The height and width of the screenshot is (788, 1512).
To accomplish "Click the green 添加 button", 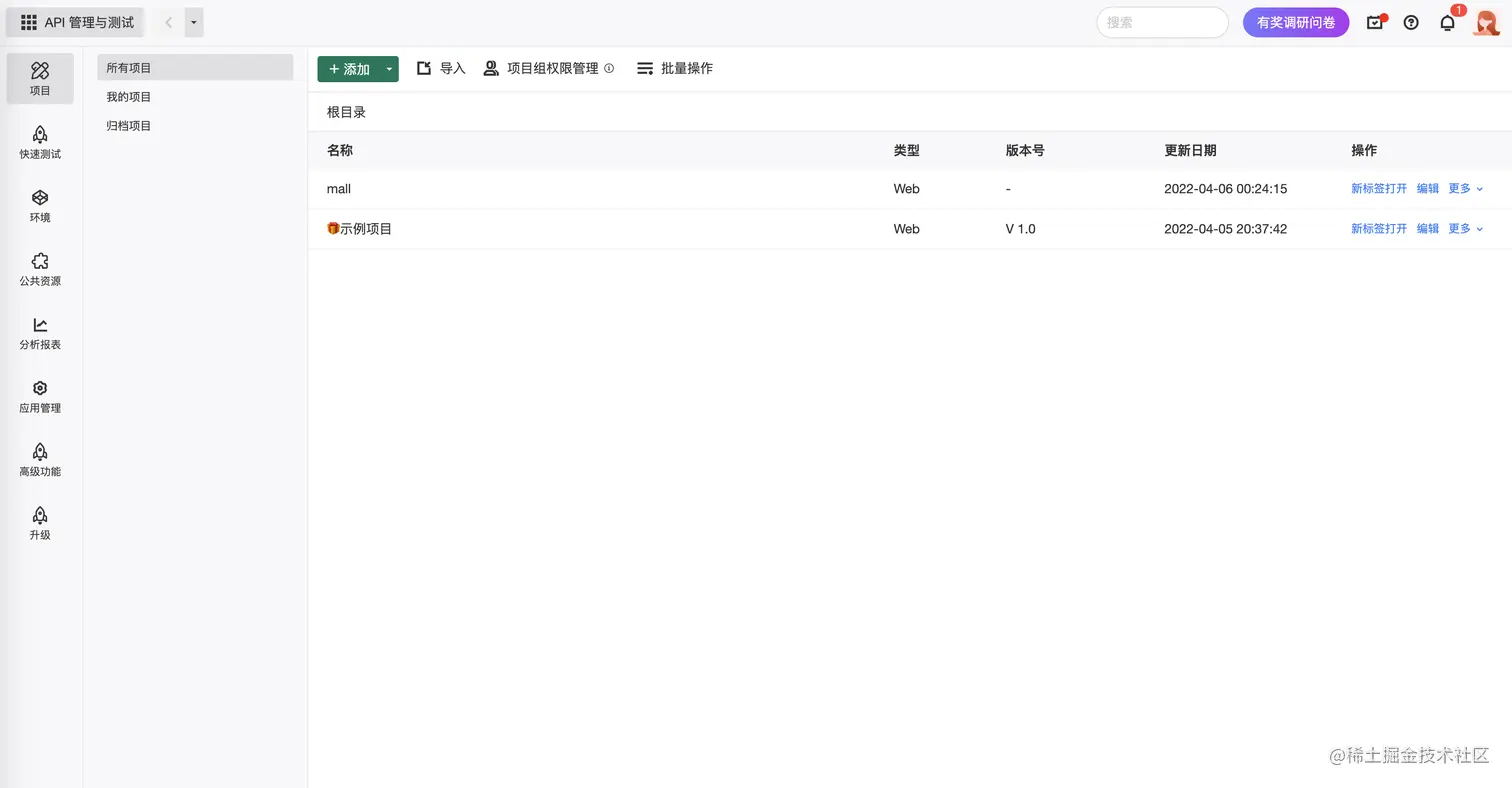I will [x=348, y=69].
